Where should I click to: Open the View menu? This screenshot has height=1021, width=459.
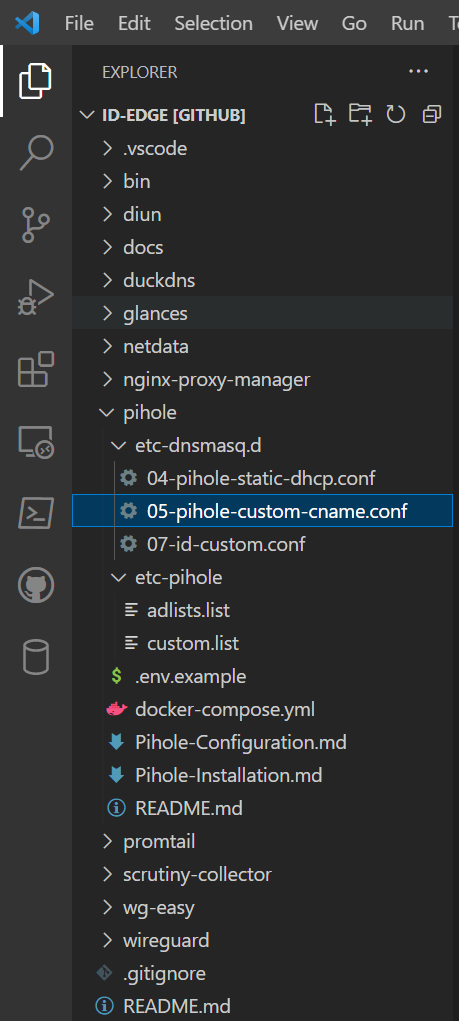297,23
